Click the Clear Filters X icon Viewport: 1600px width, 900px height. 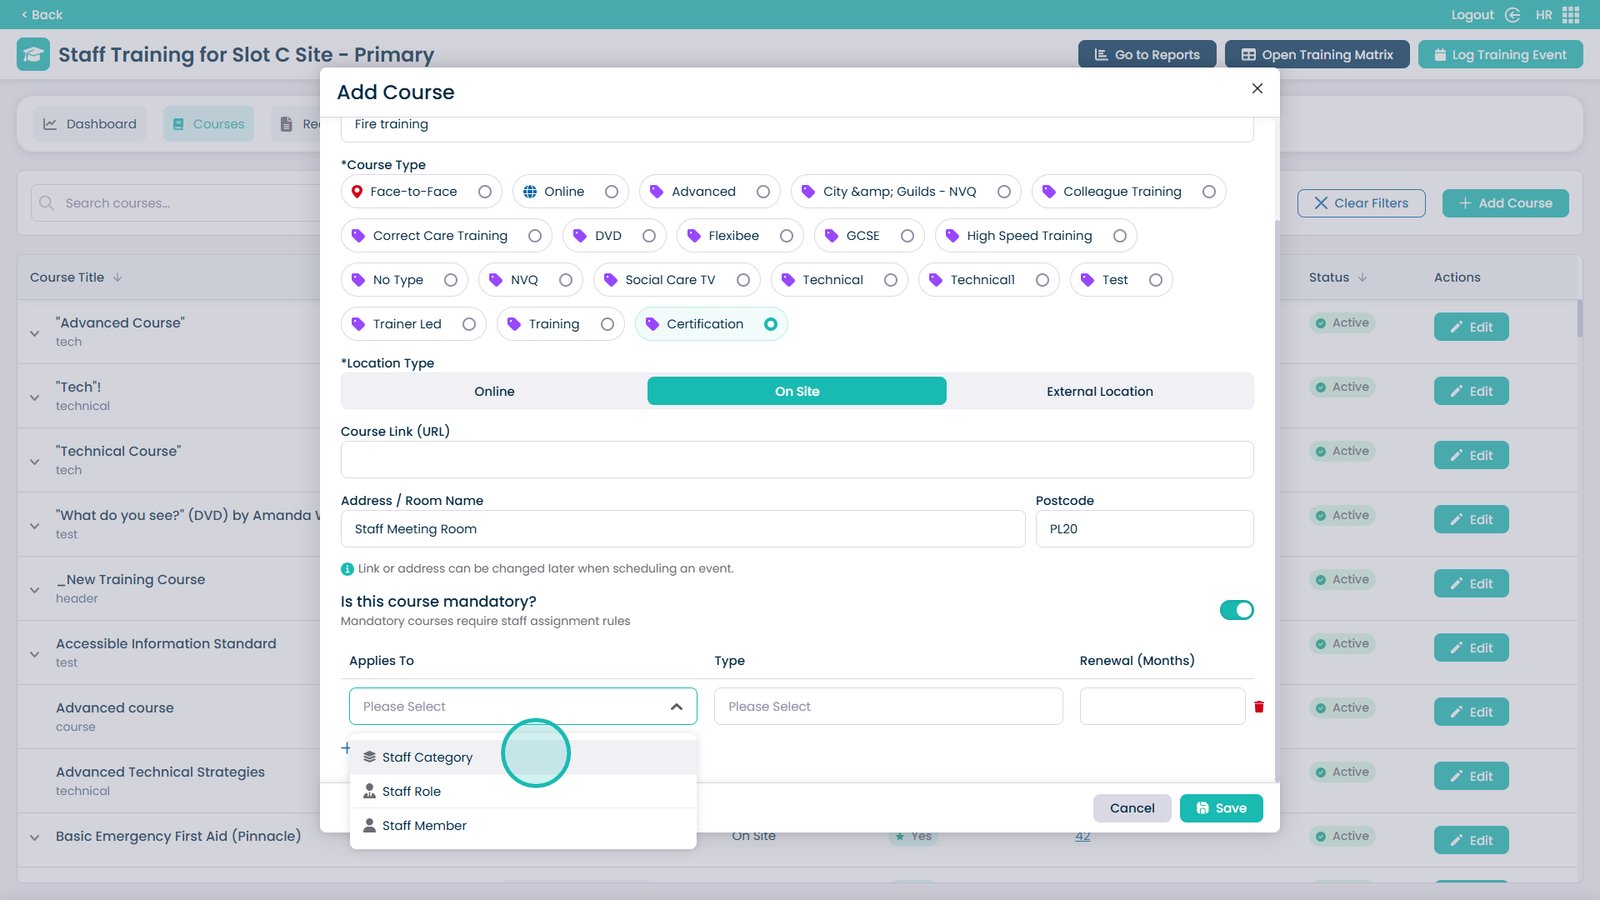1321,203
